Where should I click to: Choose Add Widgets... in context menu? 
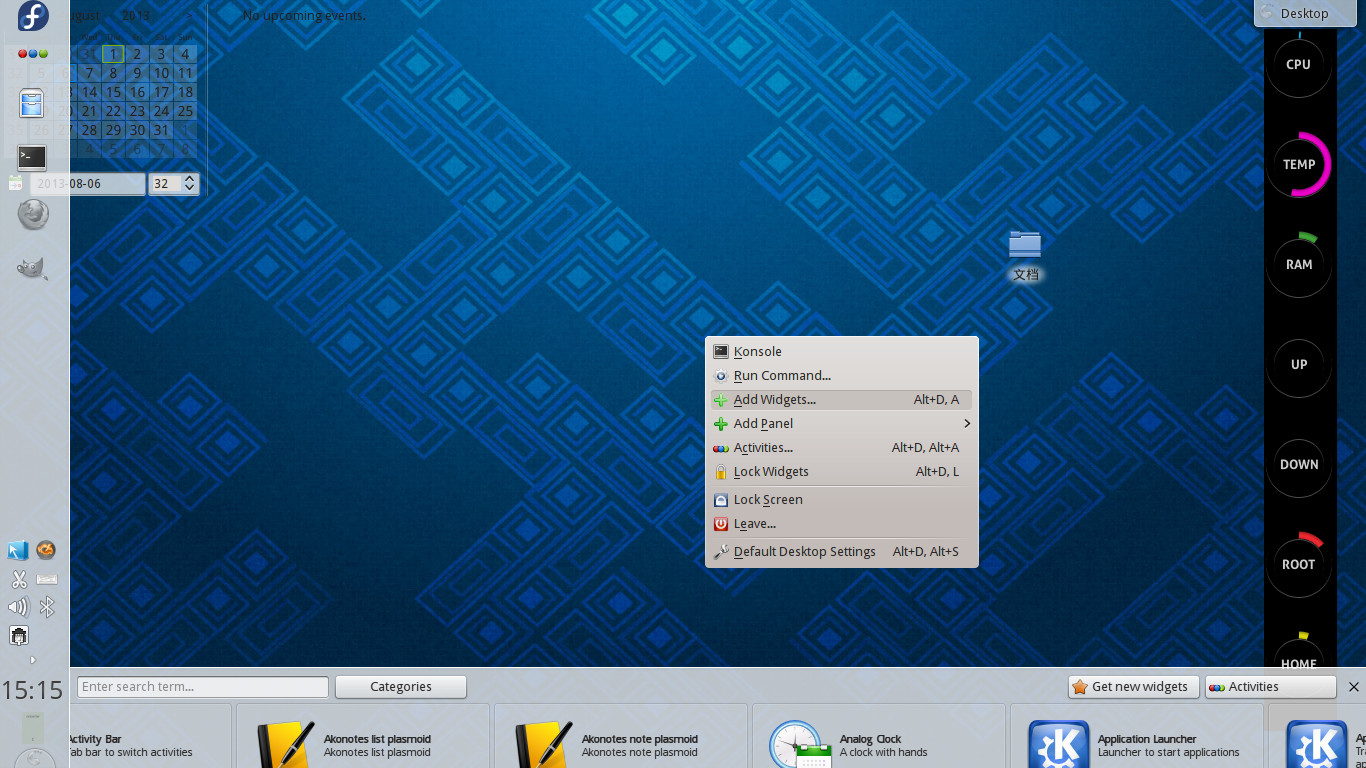pyautogui.click(x=841, y=399)
